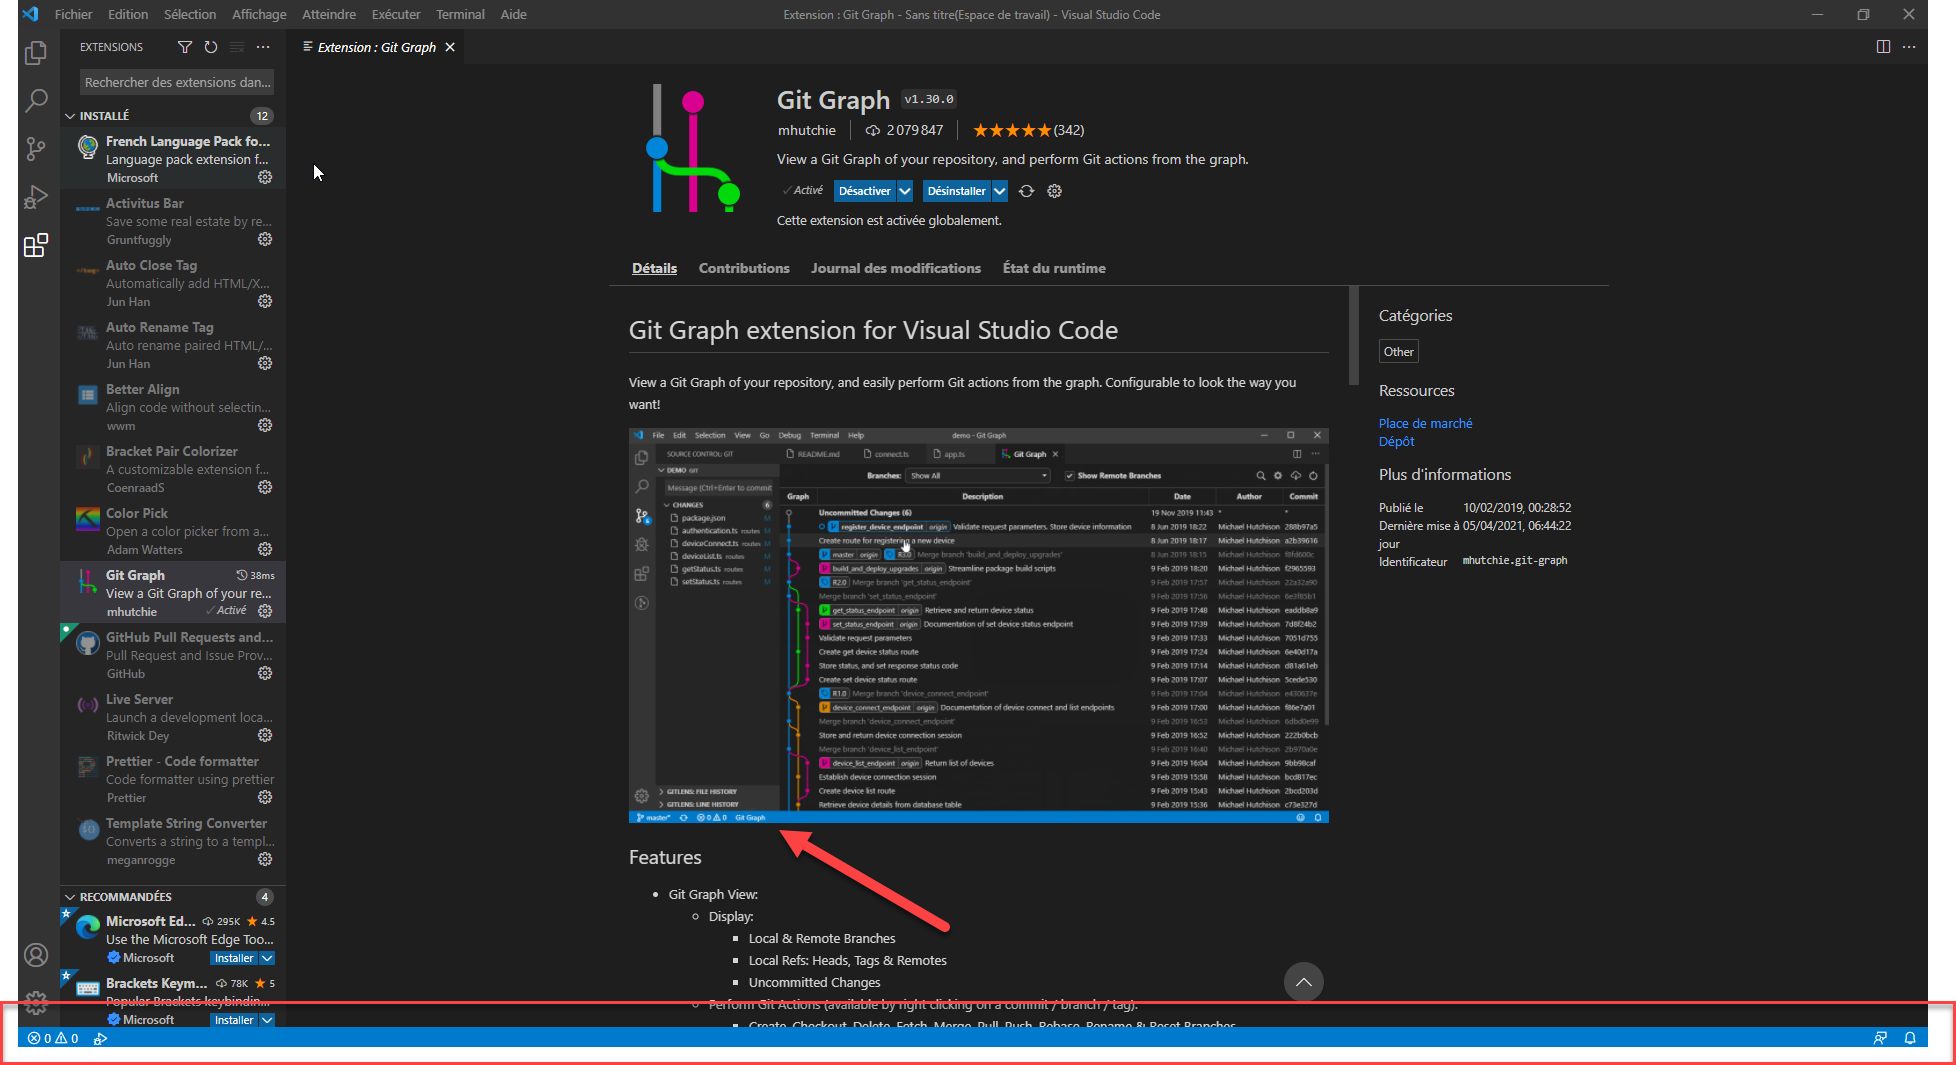Open the Source Control view

36,148
